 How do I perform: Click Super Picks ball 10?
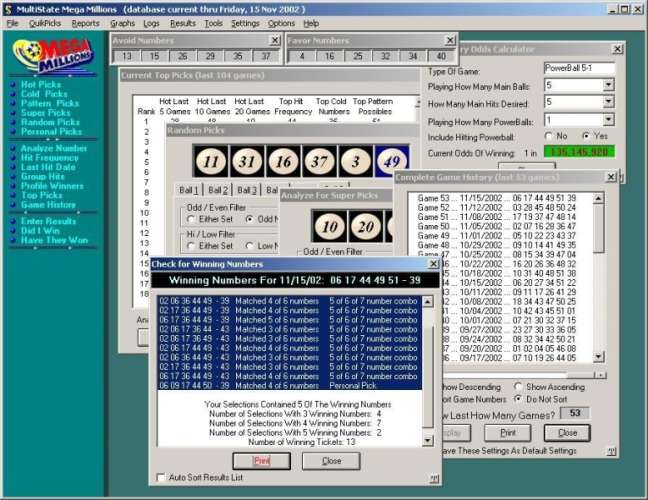[x=329, y=226]
